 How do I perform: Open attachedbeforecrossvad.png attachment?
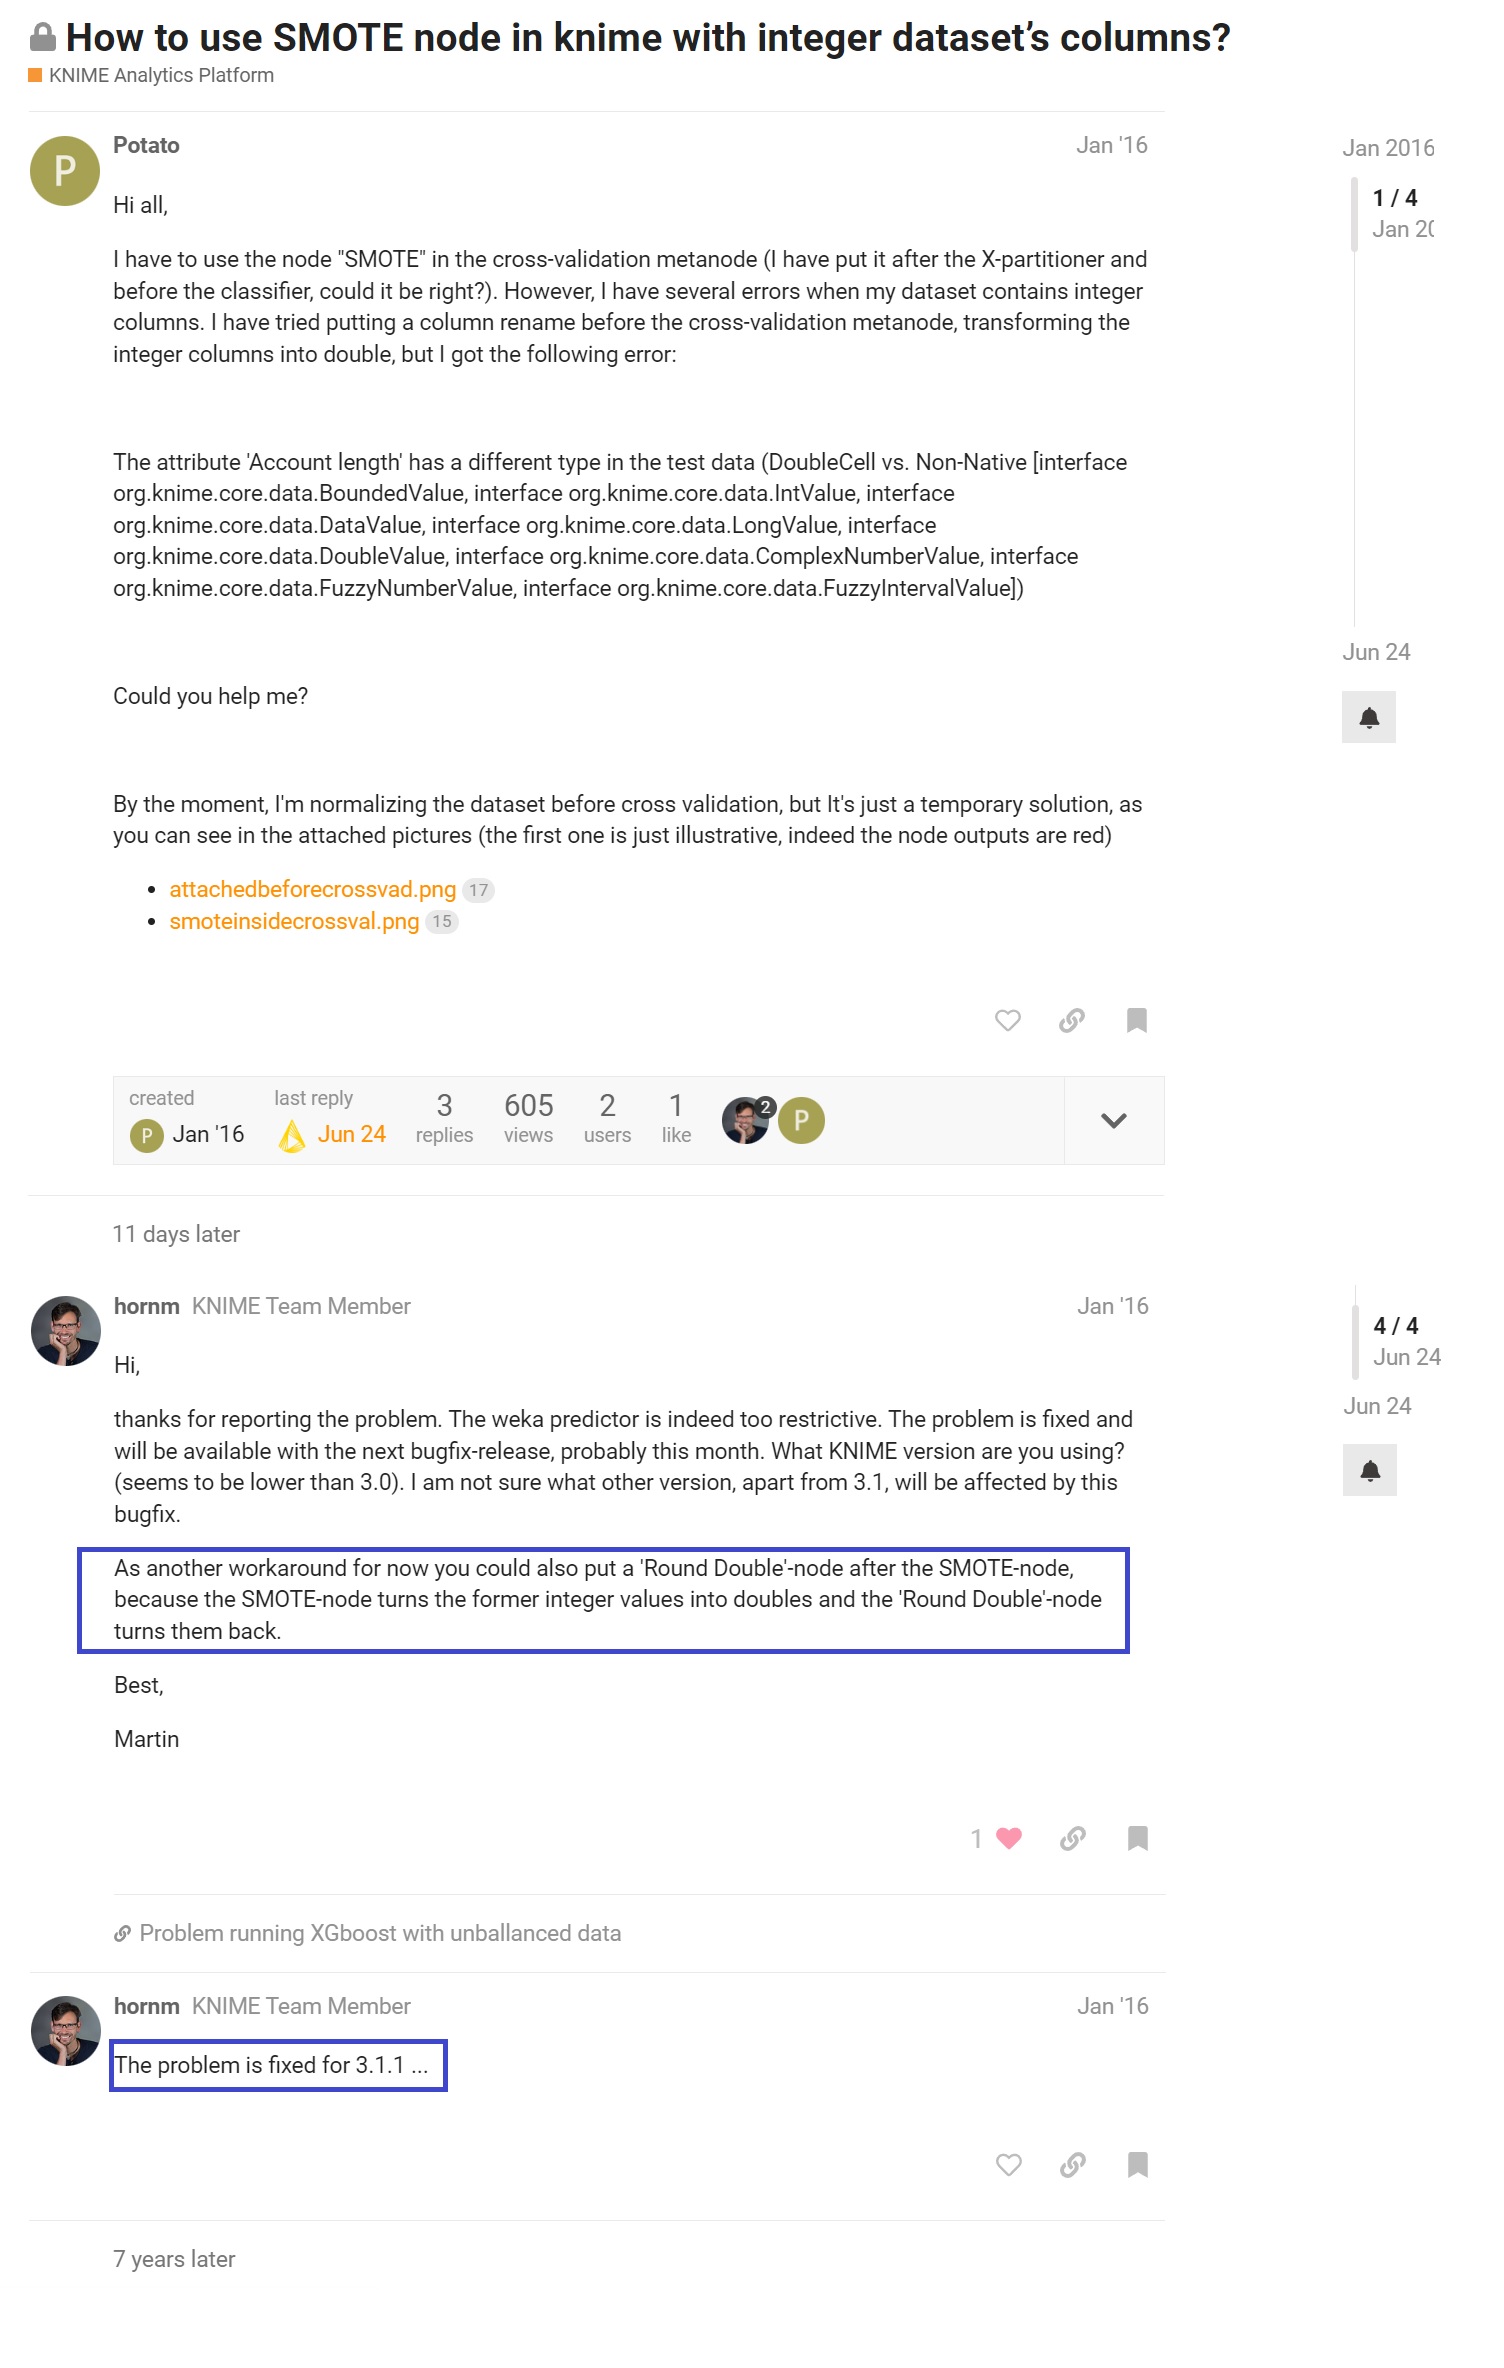(x=312, y=889)
